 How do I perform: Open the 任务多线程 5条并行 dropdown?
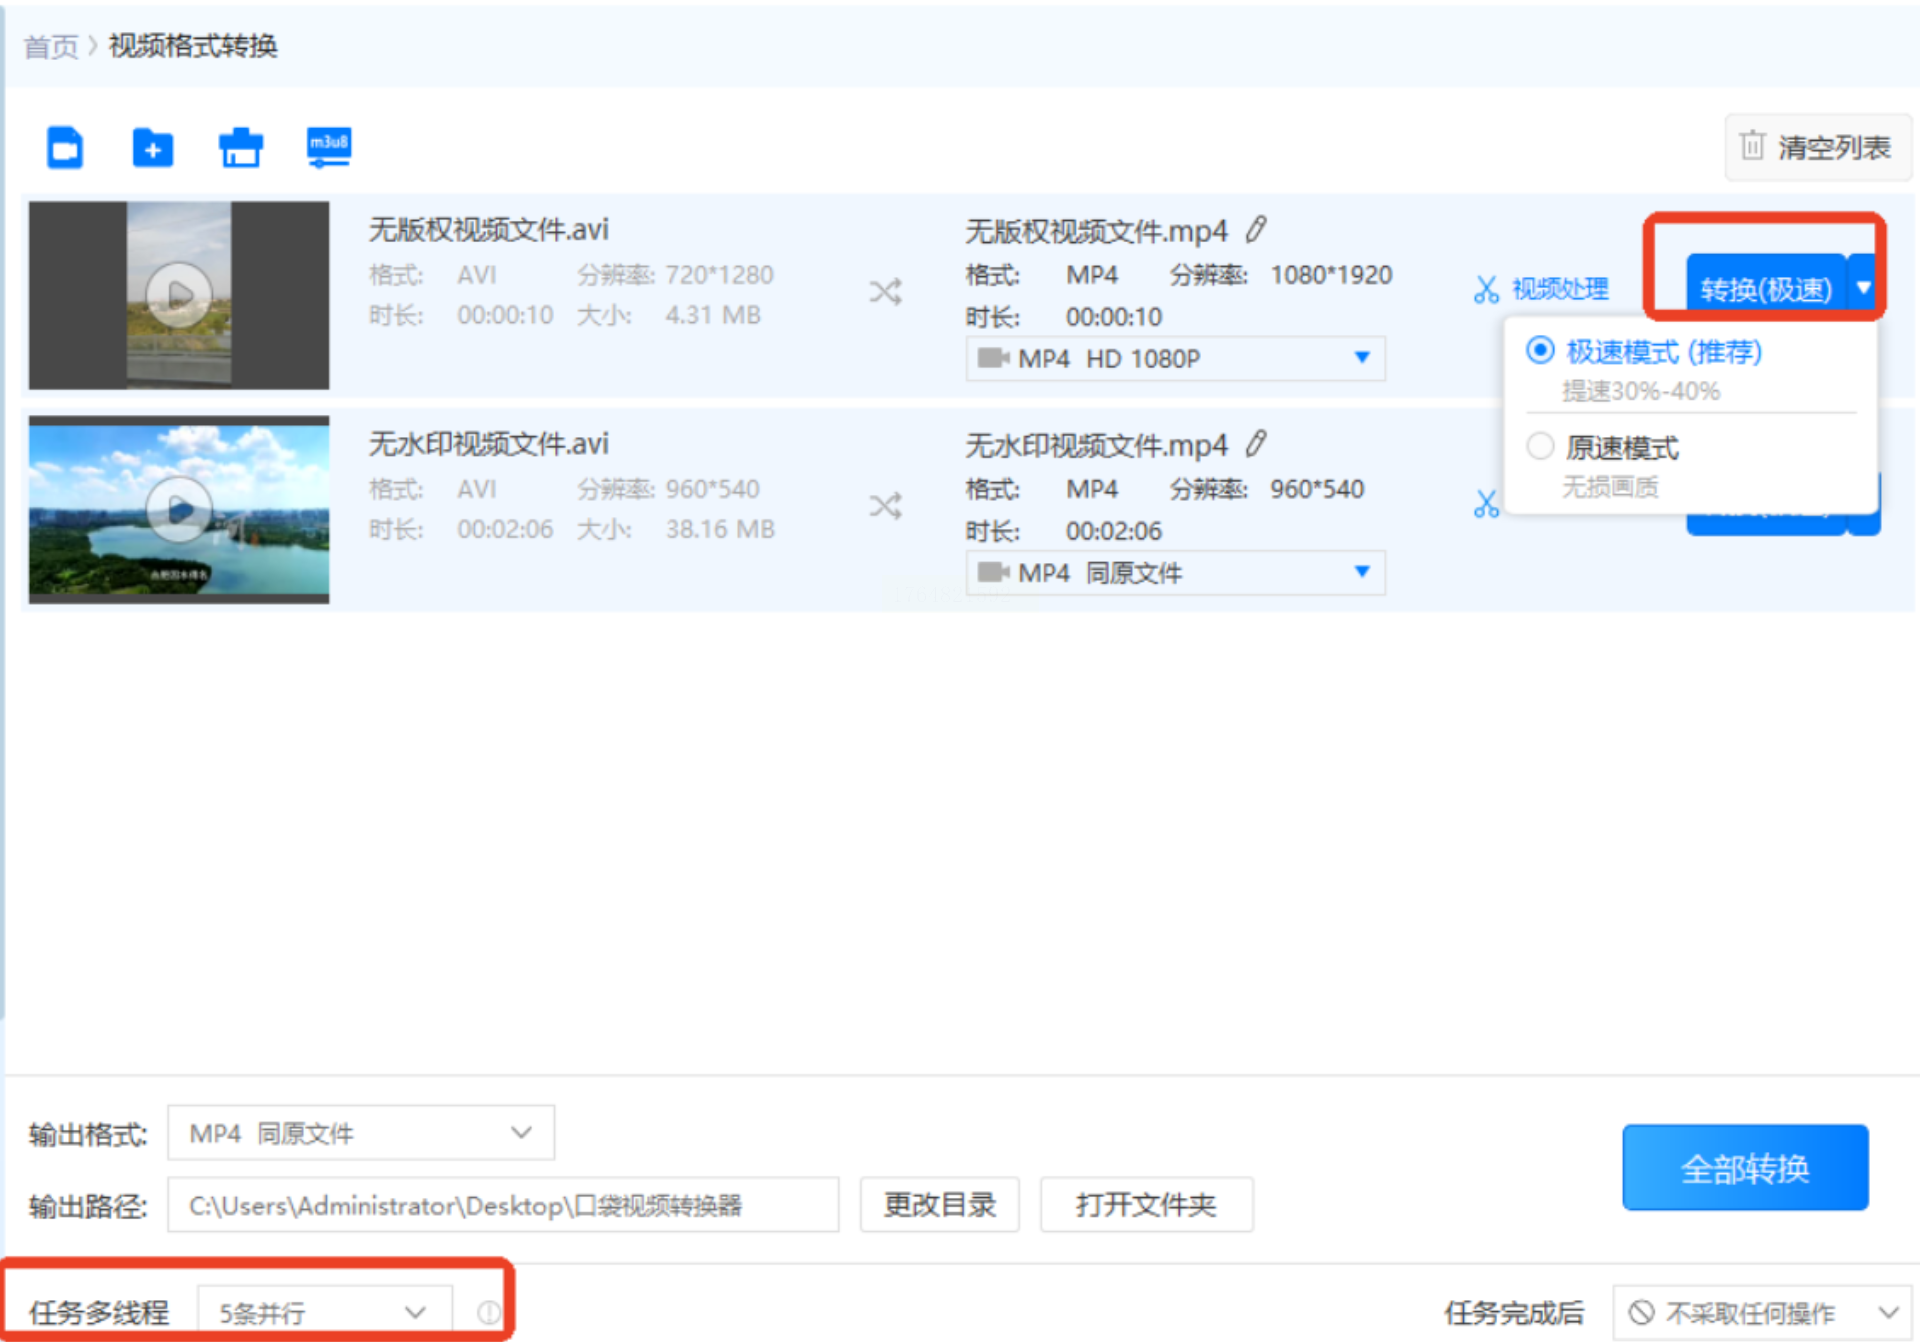(324, 1312)
